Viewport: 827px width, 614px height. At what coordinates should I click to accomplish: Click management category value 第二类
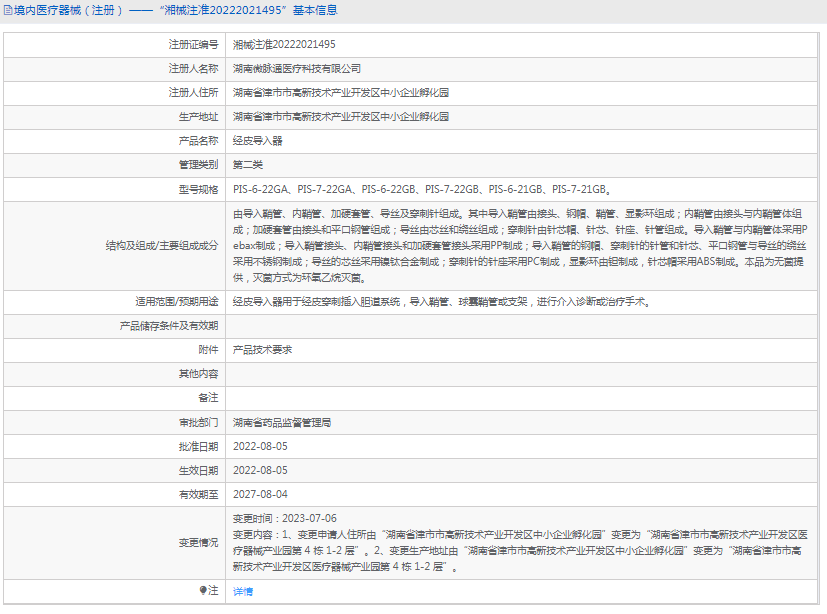click(x=248, y=165)
